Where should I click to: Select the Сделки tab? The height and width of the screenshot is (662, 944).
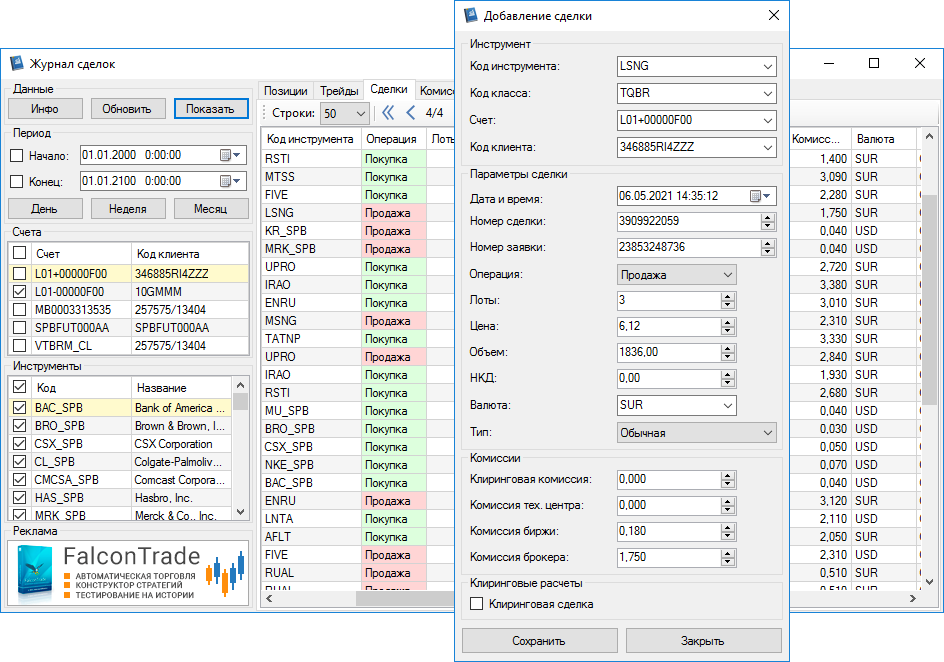click(389, 89)
